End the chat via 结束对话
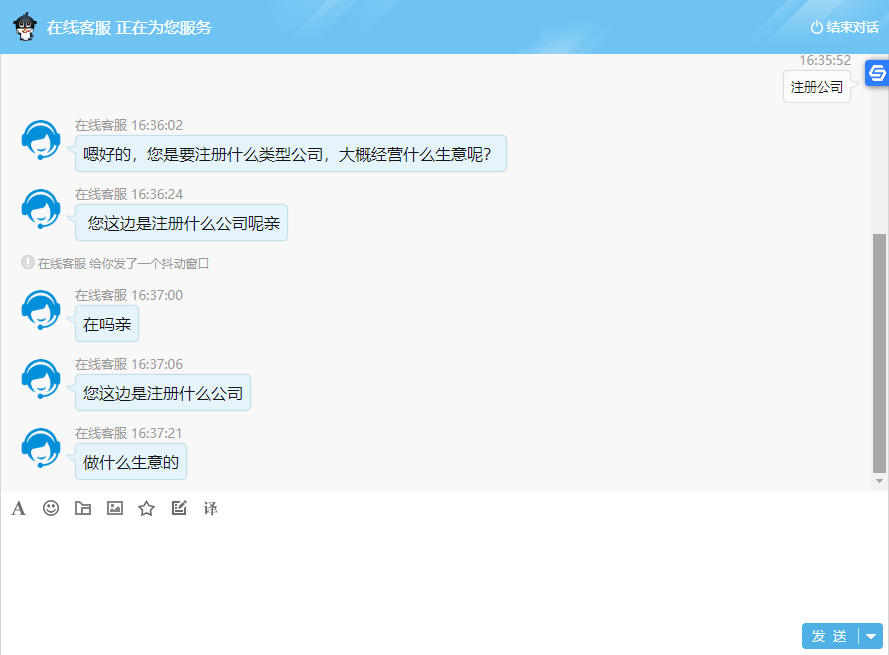 [x=844, y=27]
